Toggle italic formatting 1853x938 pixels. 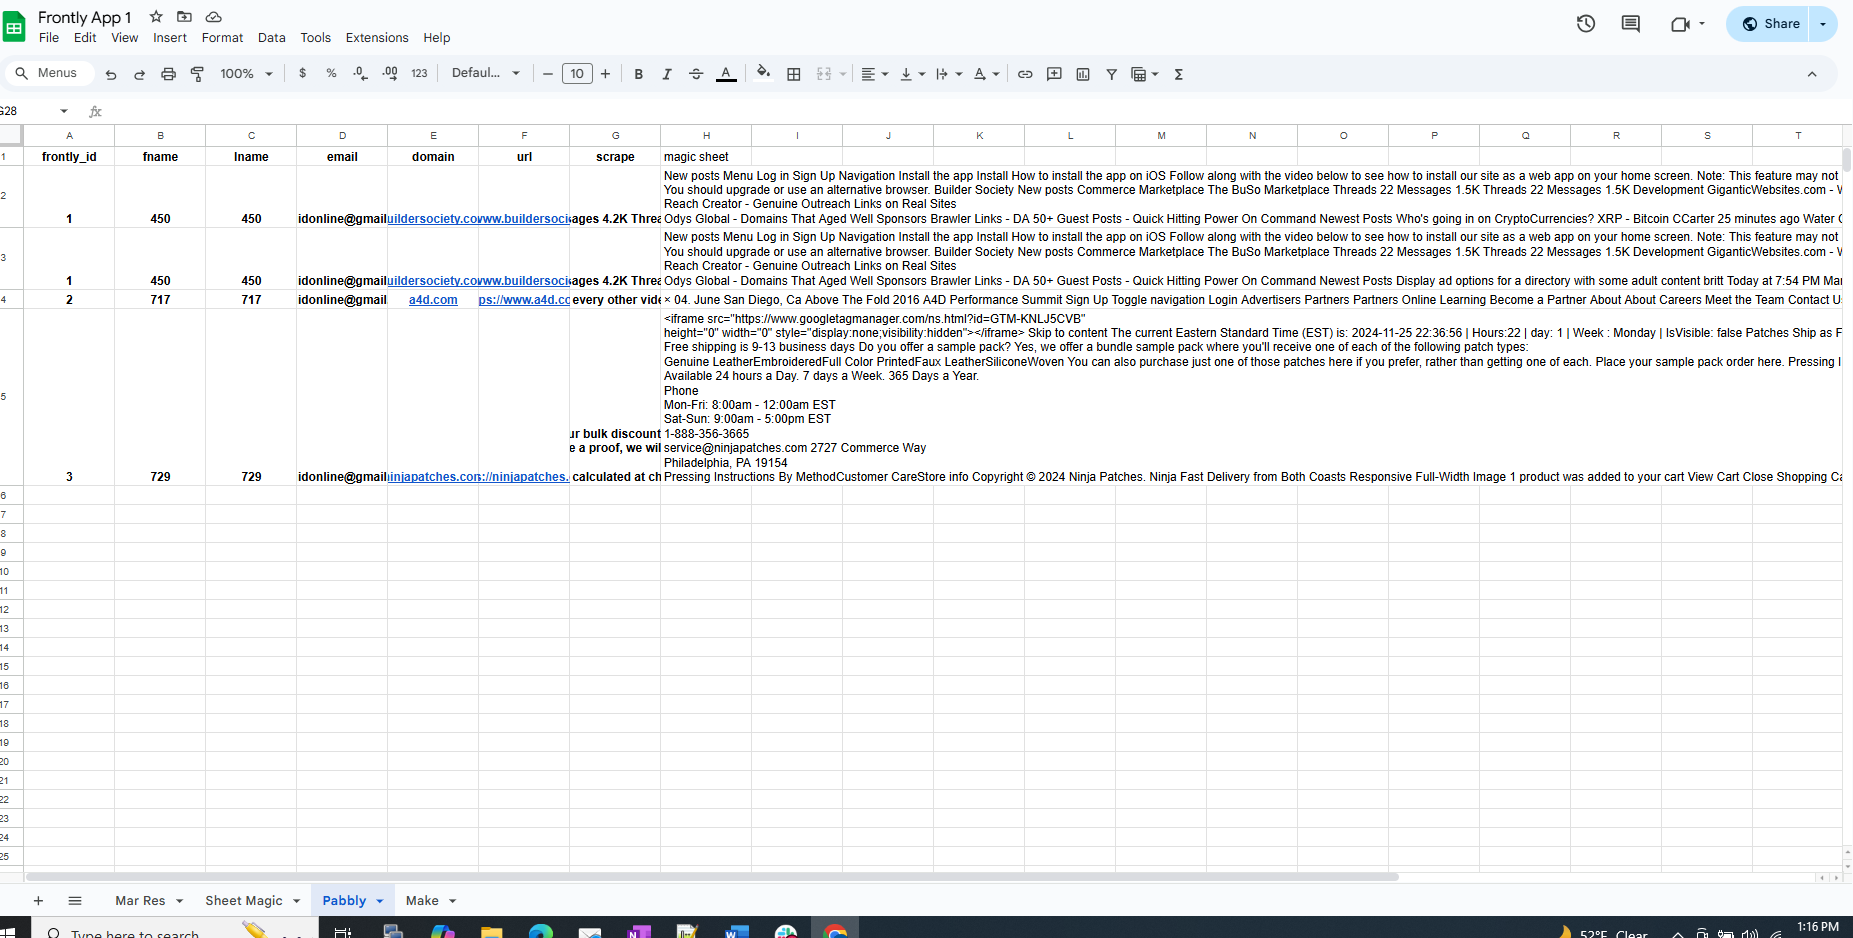[x=667, y=74]
